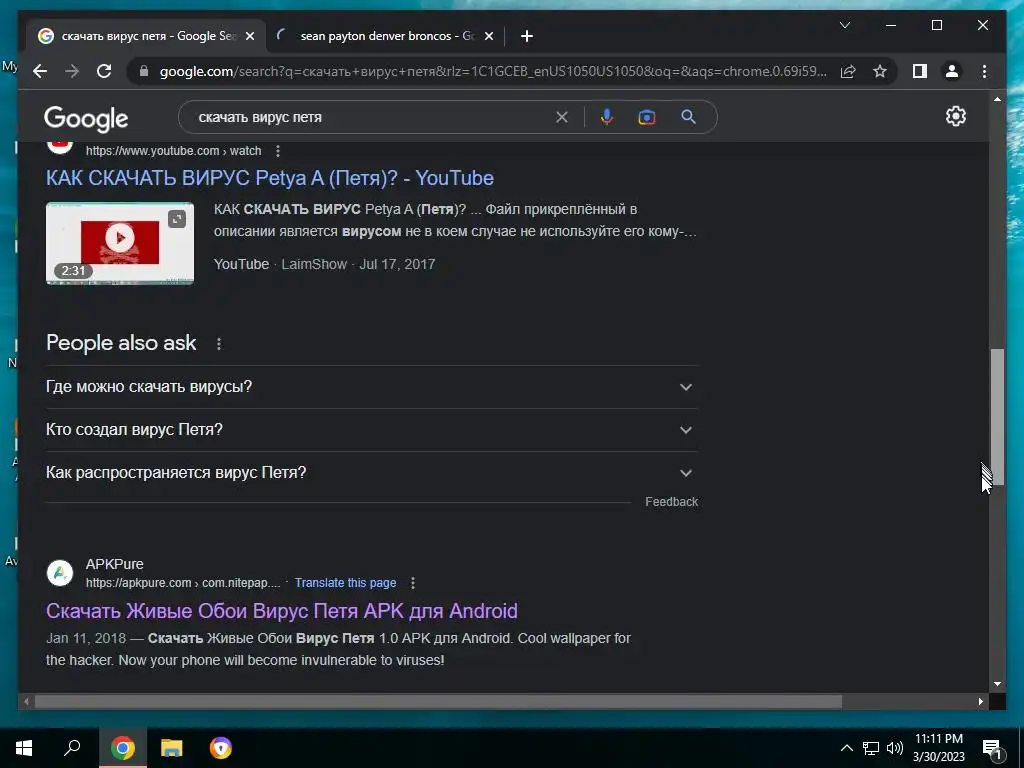Image resolution: width=1024 pixels, height=768 pixels.
Task: Open a new browser tab
Action: (x=527, y=36)
